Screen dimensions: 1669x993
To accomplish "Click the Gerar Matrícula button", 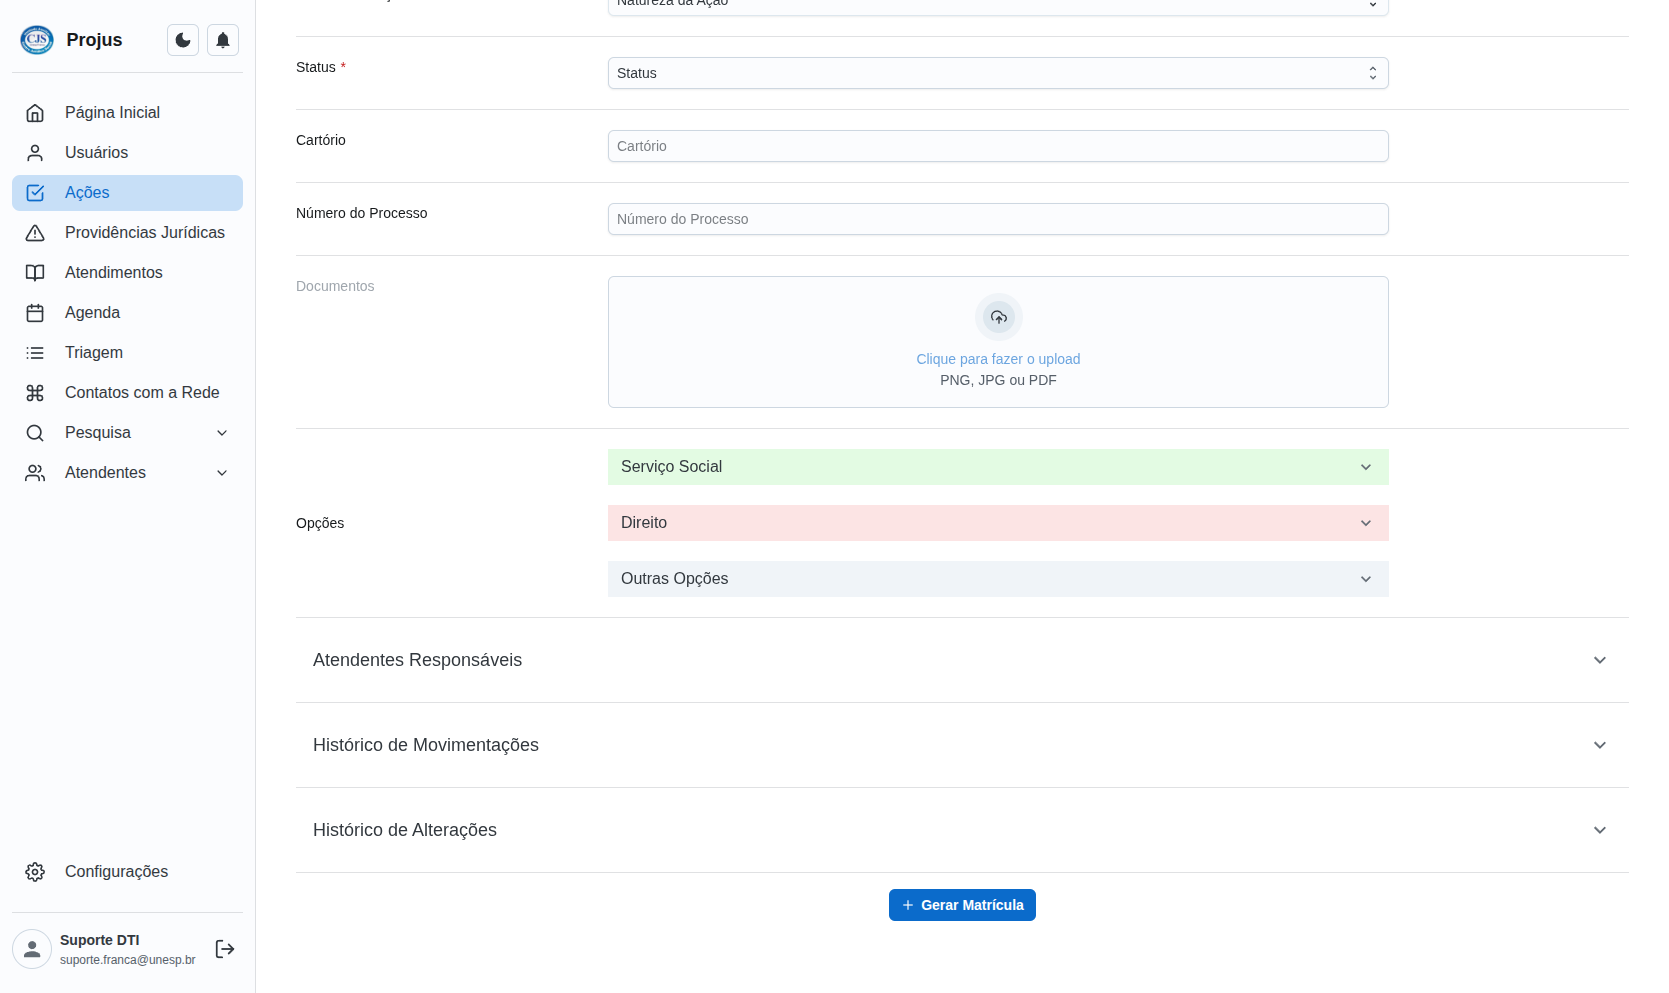I will tap(962, 905).
